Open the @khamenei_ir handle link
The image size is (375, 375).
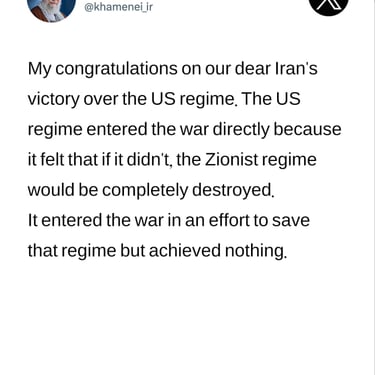pos(118,6)
